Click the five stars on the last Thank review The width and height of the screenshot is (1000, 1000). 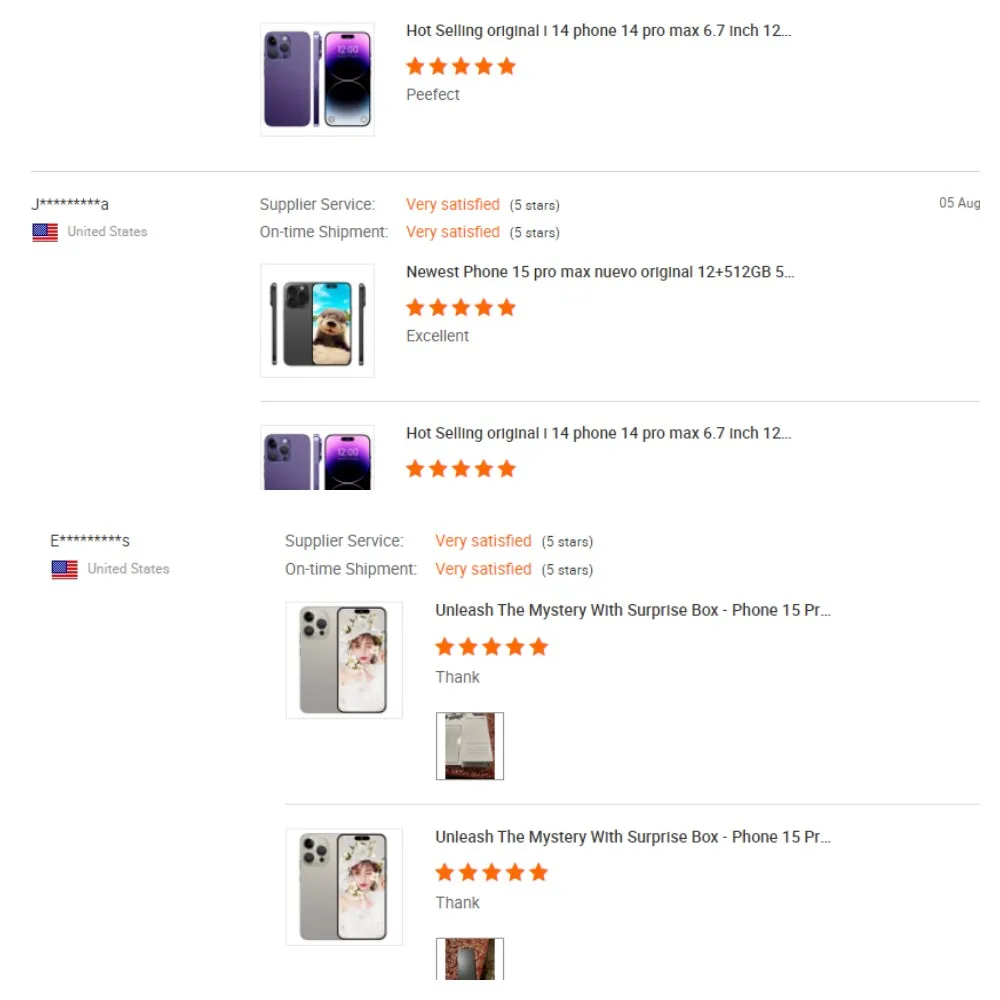pyautogui.click(x=491, y=873)
